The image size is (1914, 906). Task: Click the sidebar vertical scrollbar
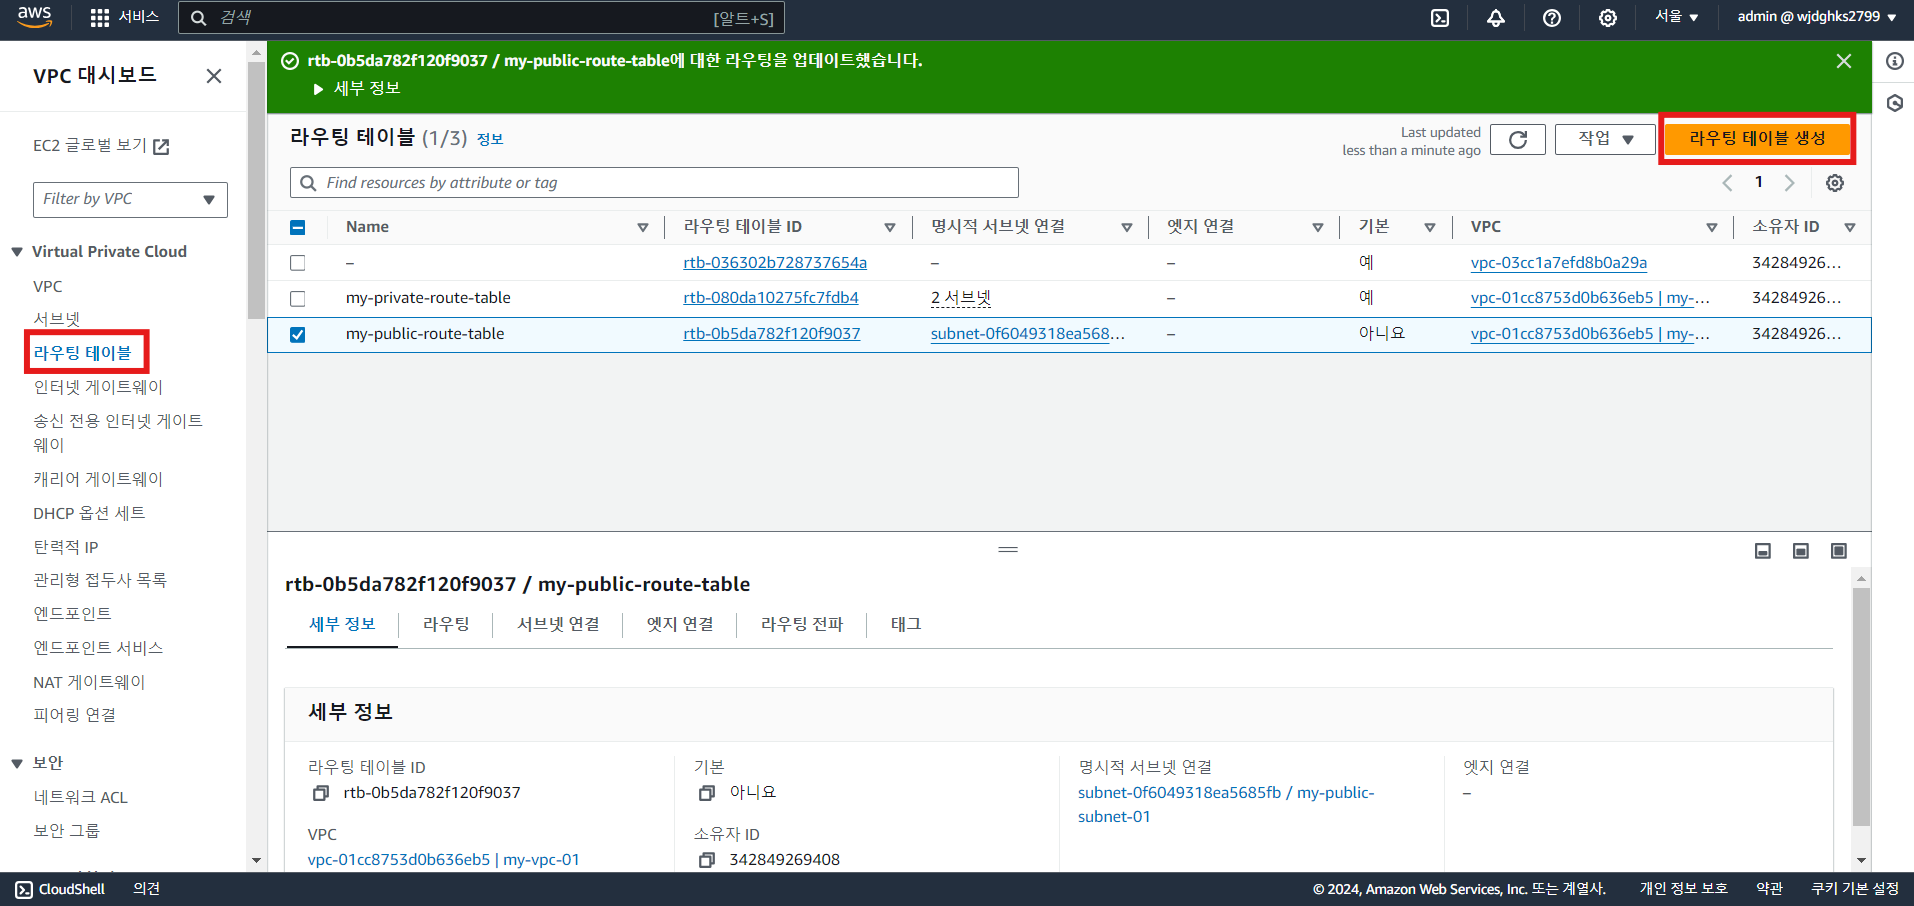pos(256,190)
